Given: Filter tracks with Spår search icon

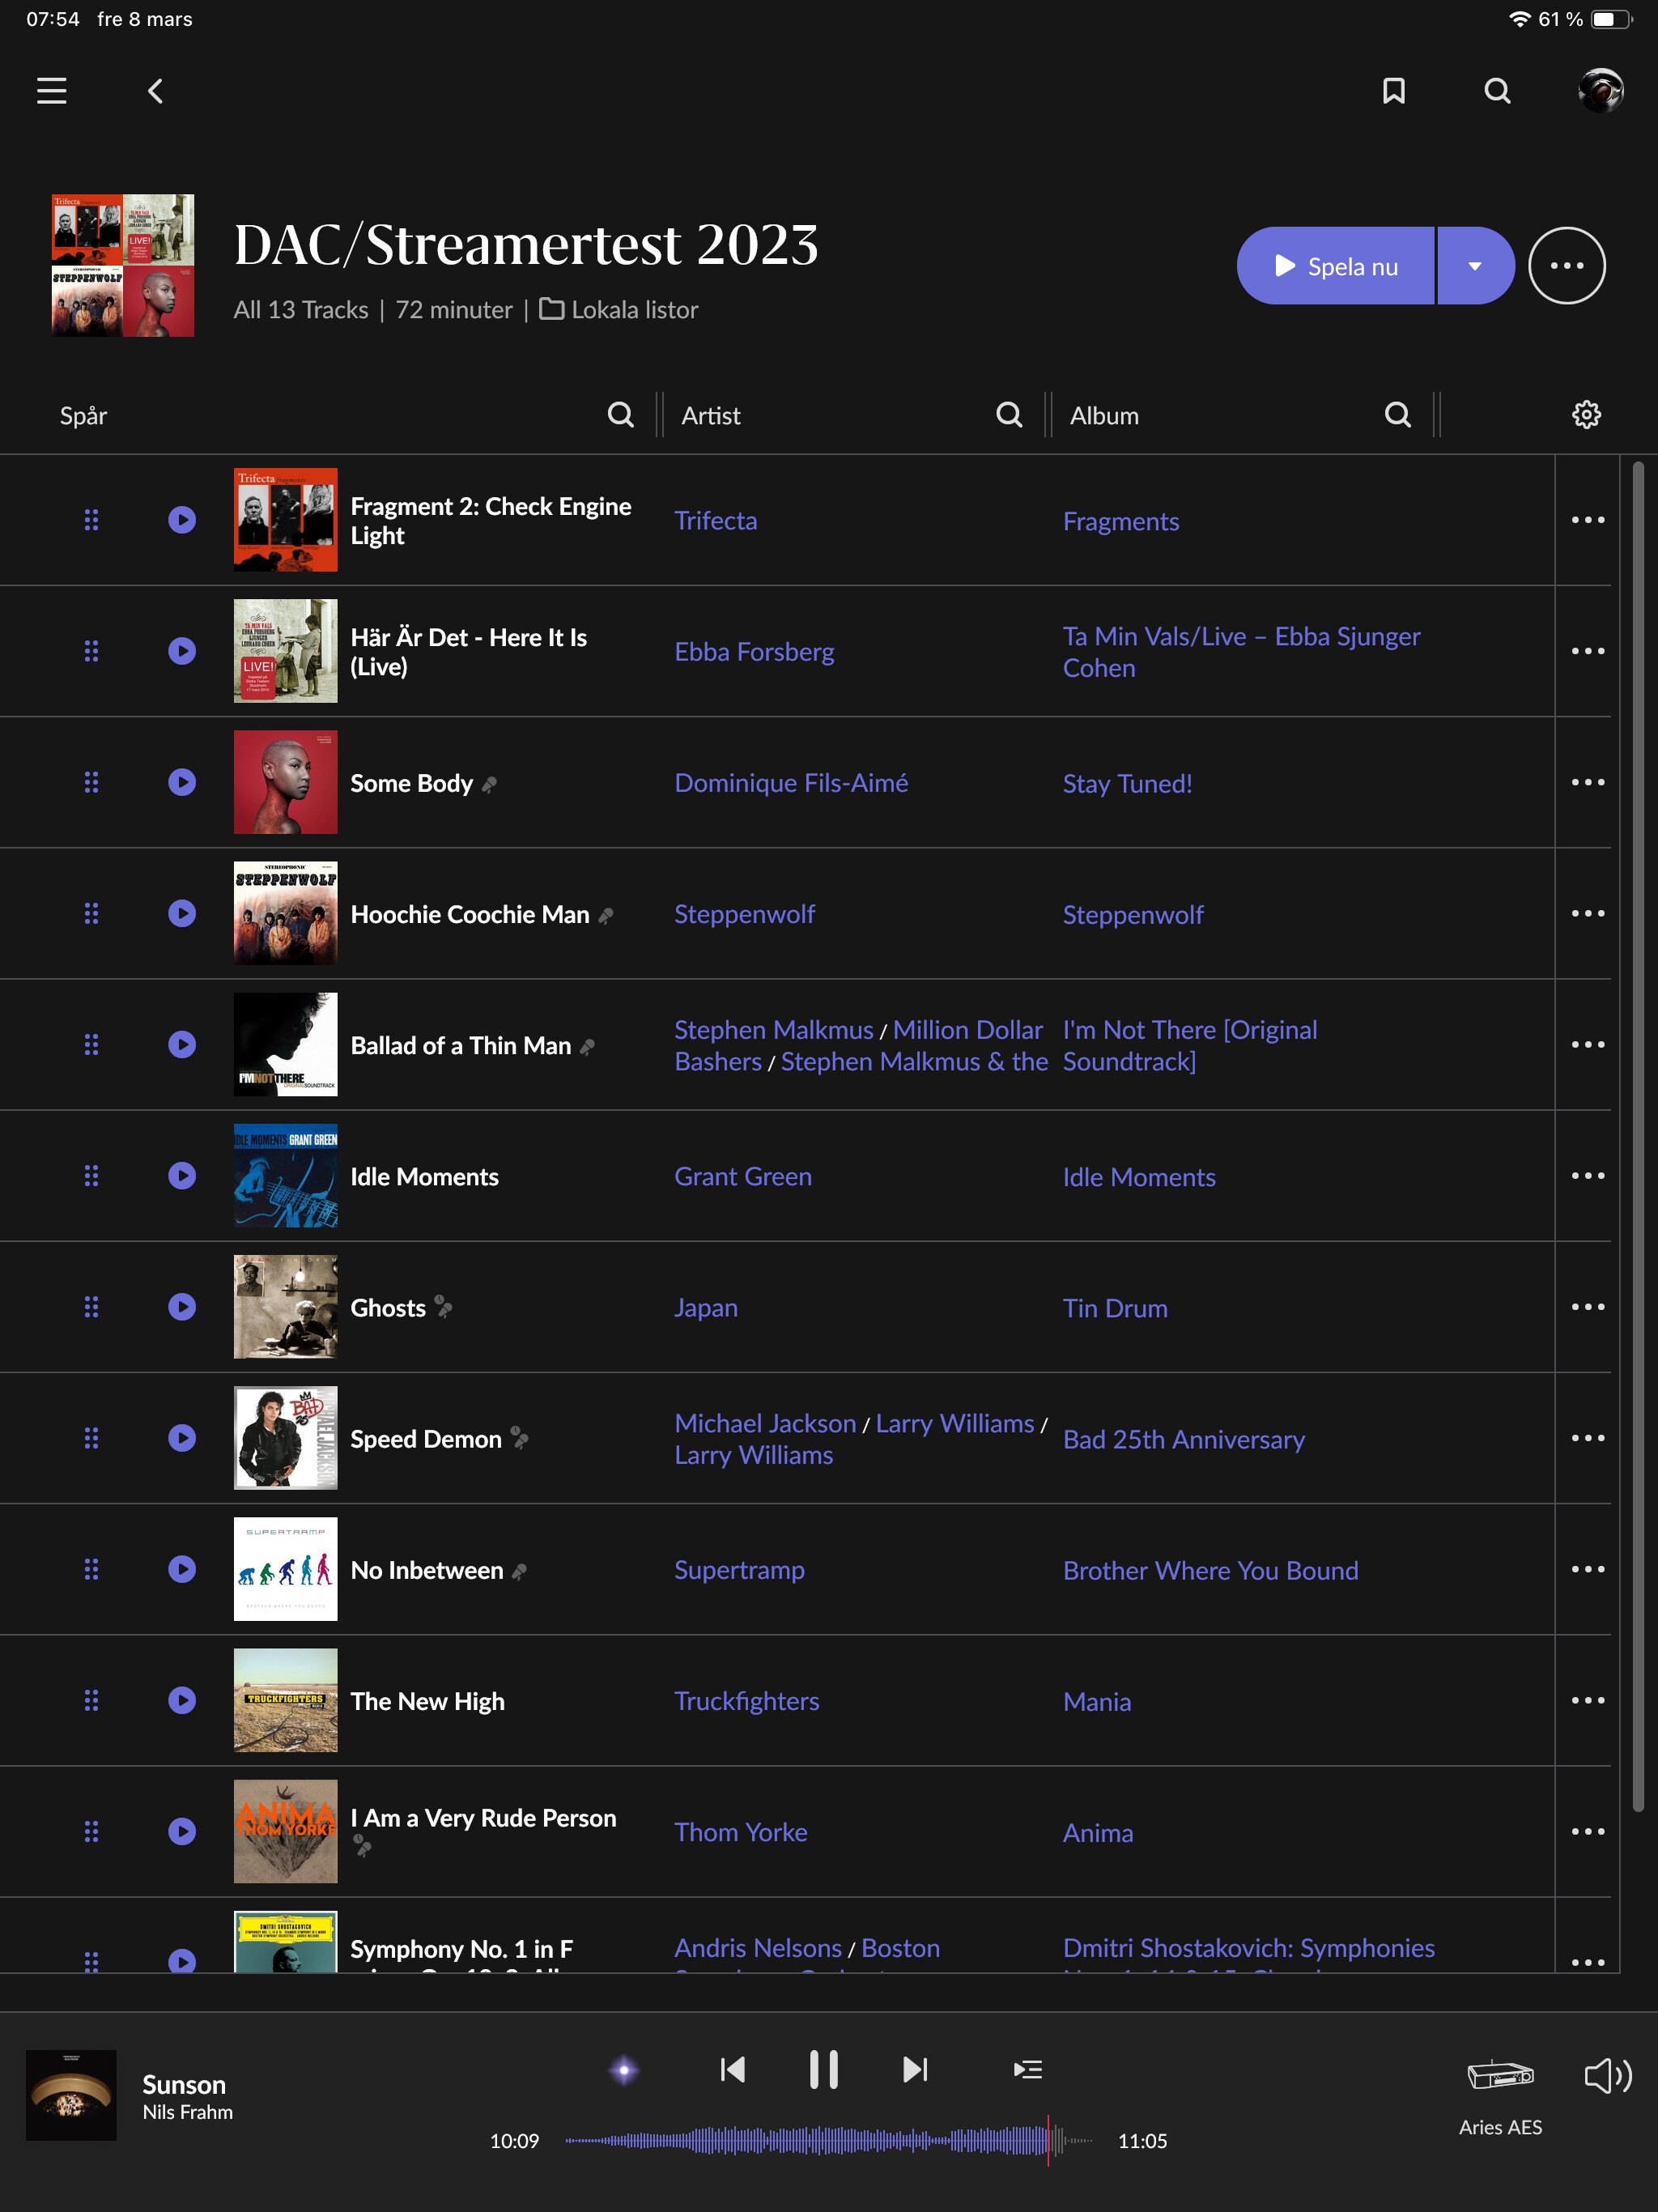Looking at the screenshot, I should tap(621, 415).
